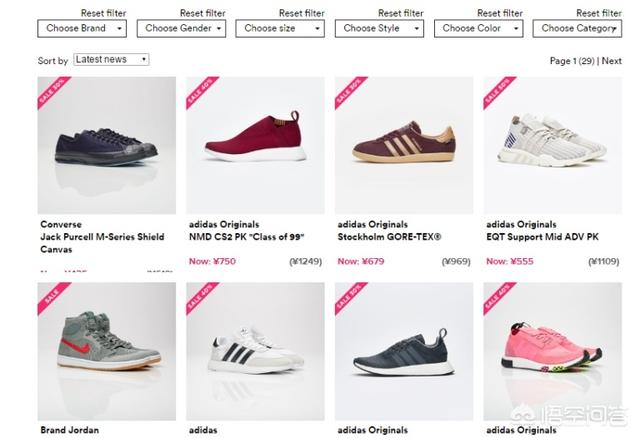
Task: View the EQT Support Mid ADV PK image
Action: 553,145
